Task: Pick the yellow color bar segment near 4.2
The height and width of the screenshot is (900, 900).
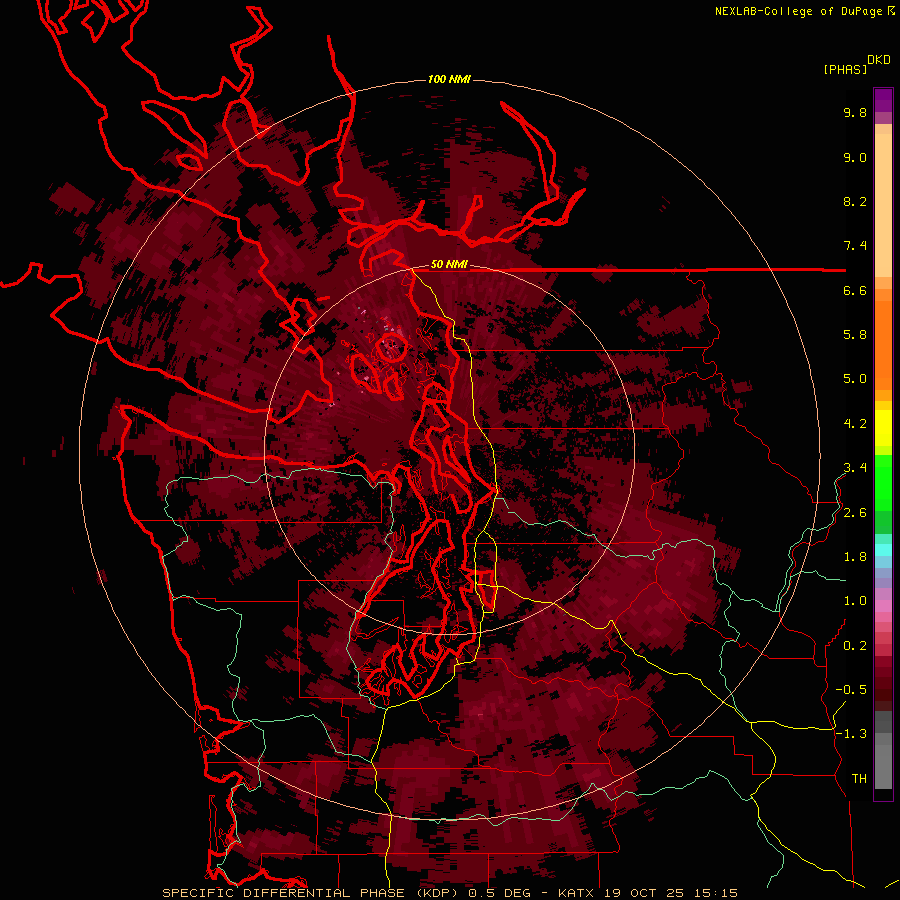Action: [x=883, y=428]
